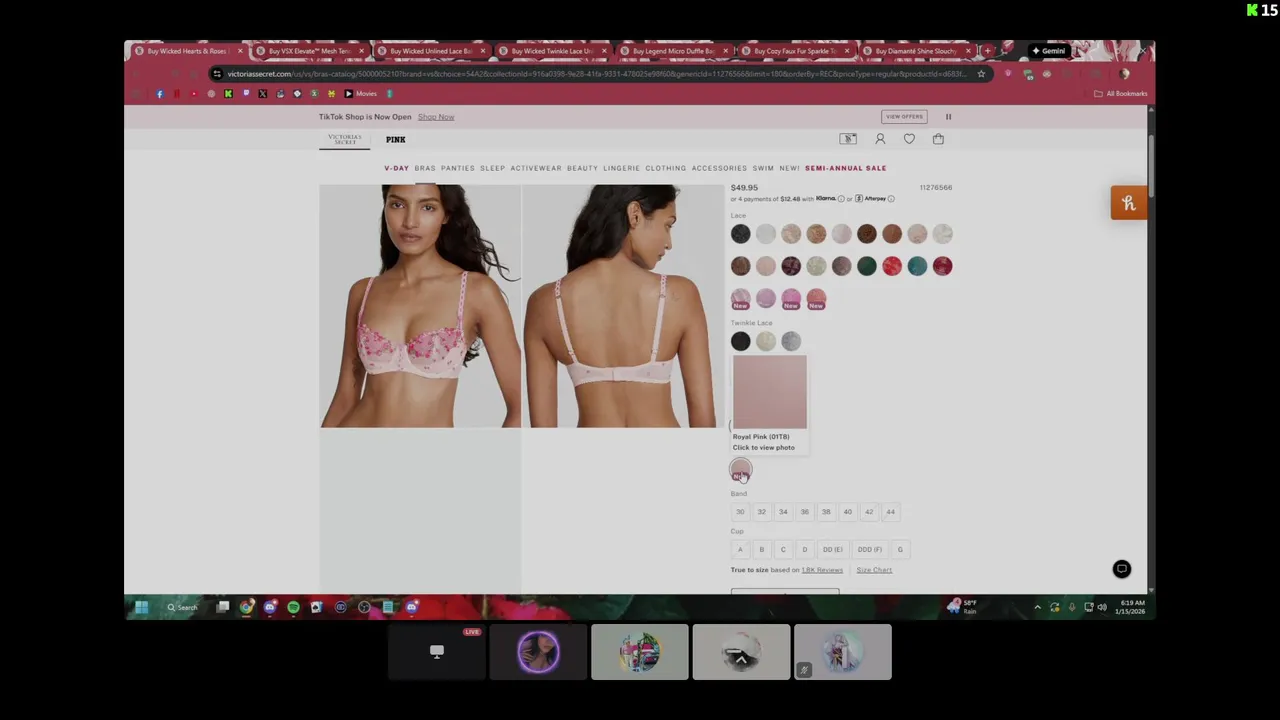The width and height of the screenshot is (1280, 720).
Task: Open a new browser tab
Action: pos(988,51)
